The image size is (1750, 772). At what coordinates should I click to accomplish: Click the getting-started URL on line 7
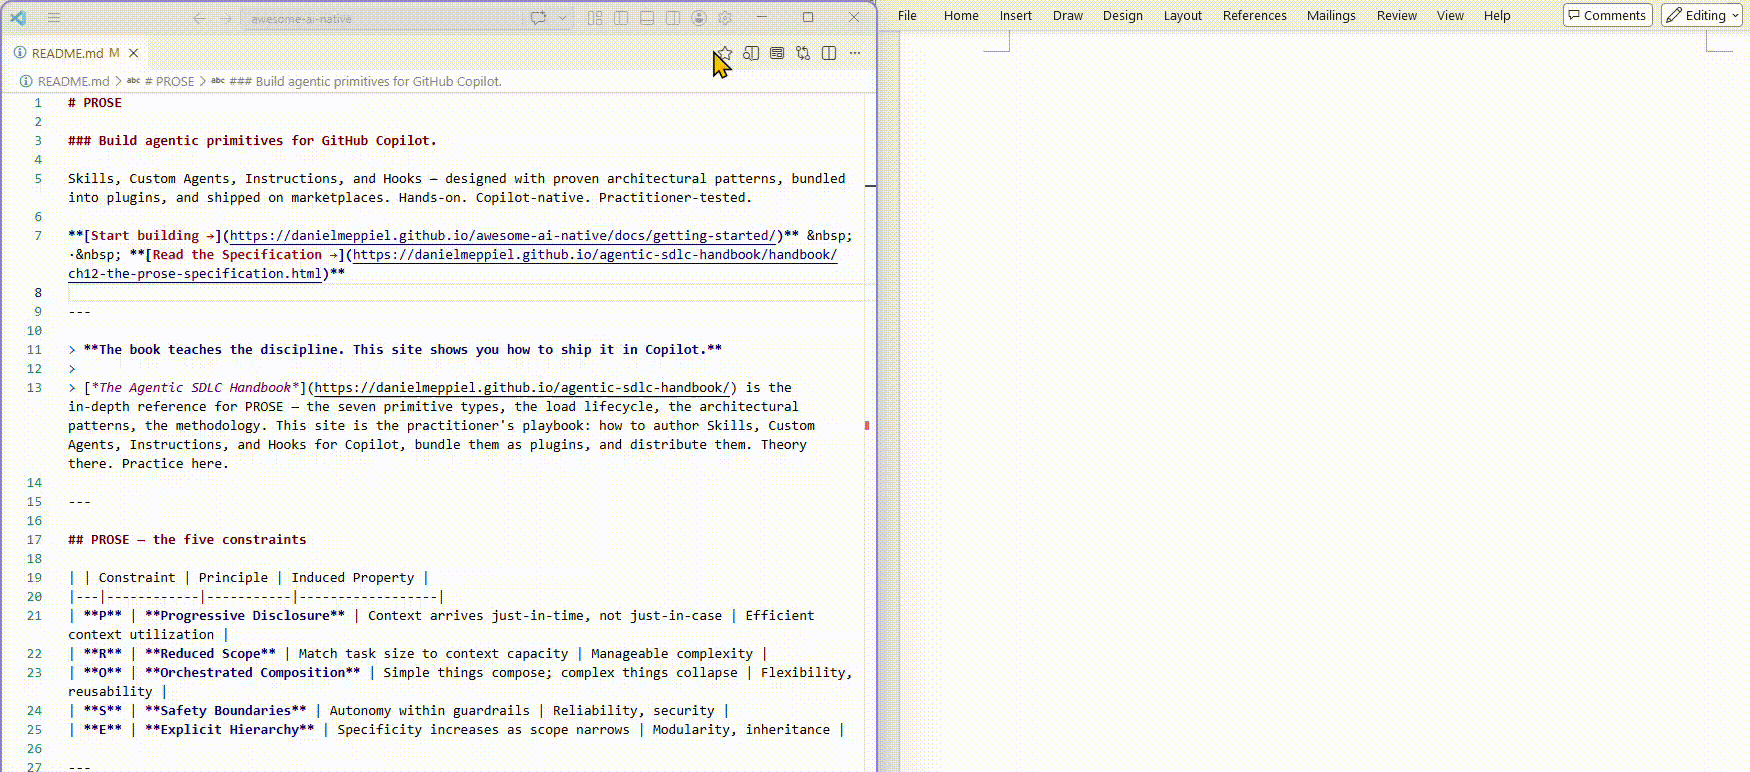503,236
